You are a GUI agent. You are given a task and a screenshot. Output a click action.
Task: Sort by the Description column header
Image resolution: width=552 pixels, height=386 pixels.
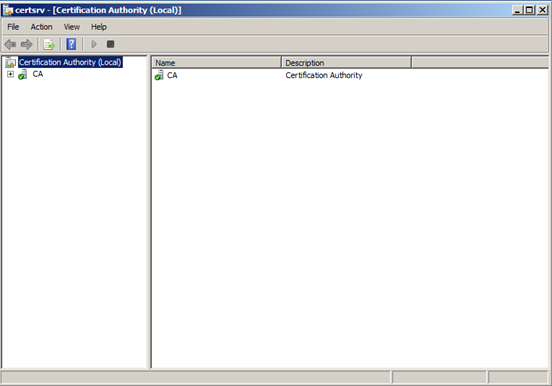(x=346, y=63)
